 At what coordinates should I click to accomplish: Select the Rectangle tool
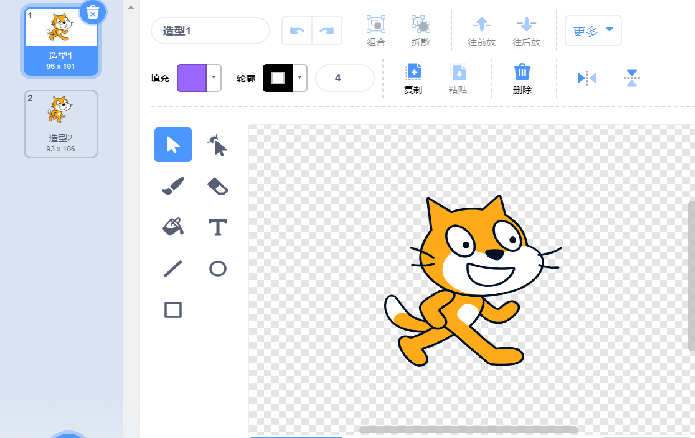click(x=172, y=310)
